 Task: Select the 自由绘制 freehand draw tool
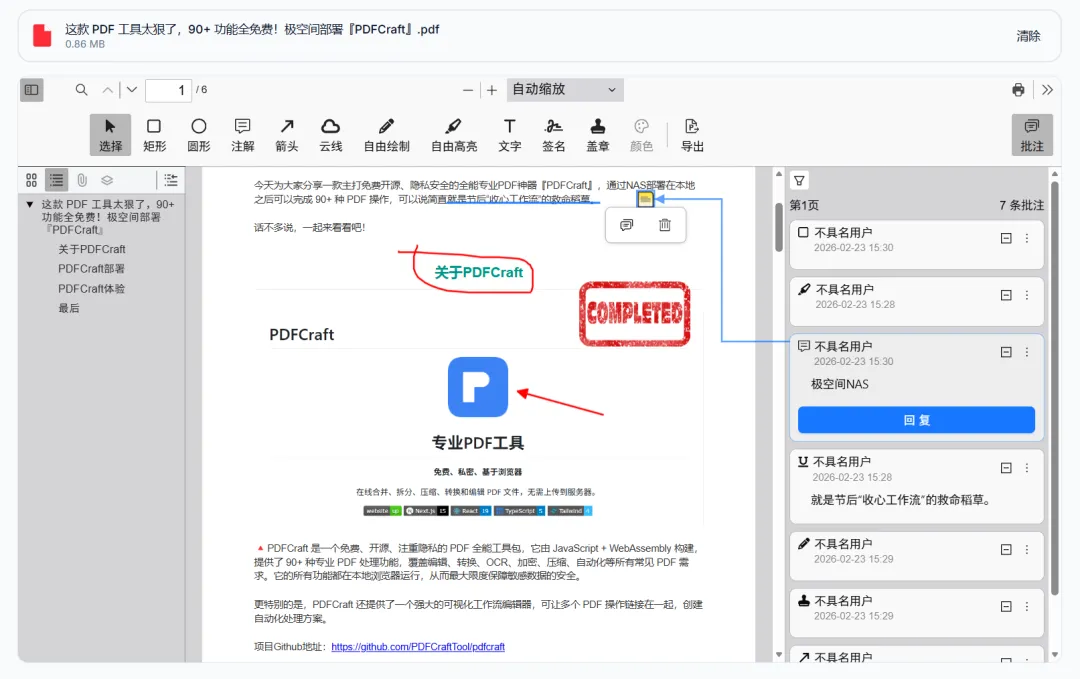click(x=386, y=135)
